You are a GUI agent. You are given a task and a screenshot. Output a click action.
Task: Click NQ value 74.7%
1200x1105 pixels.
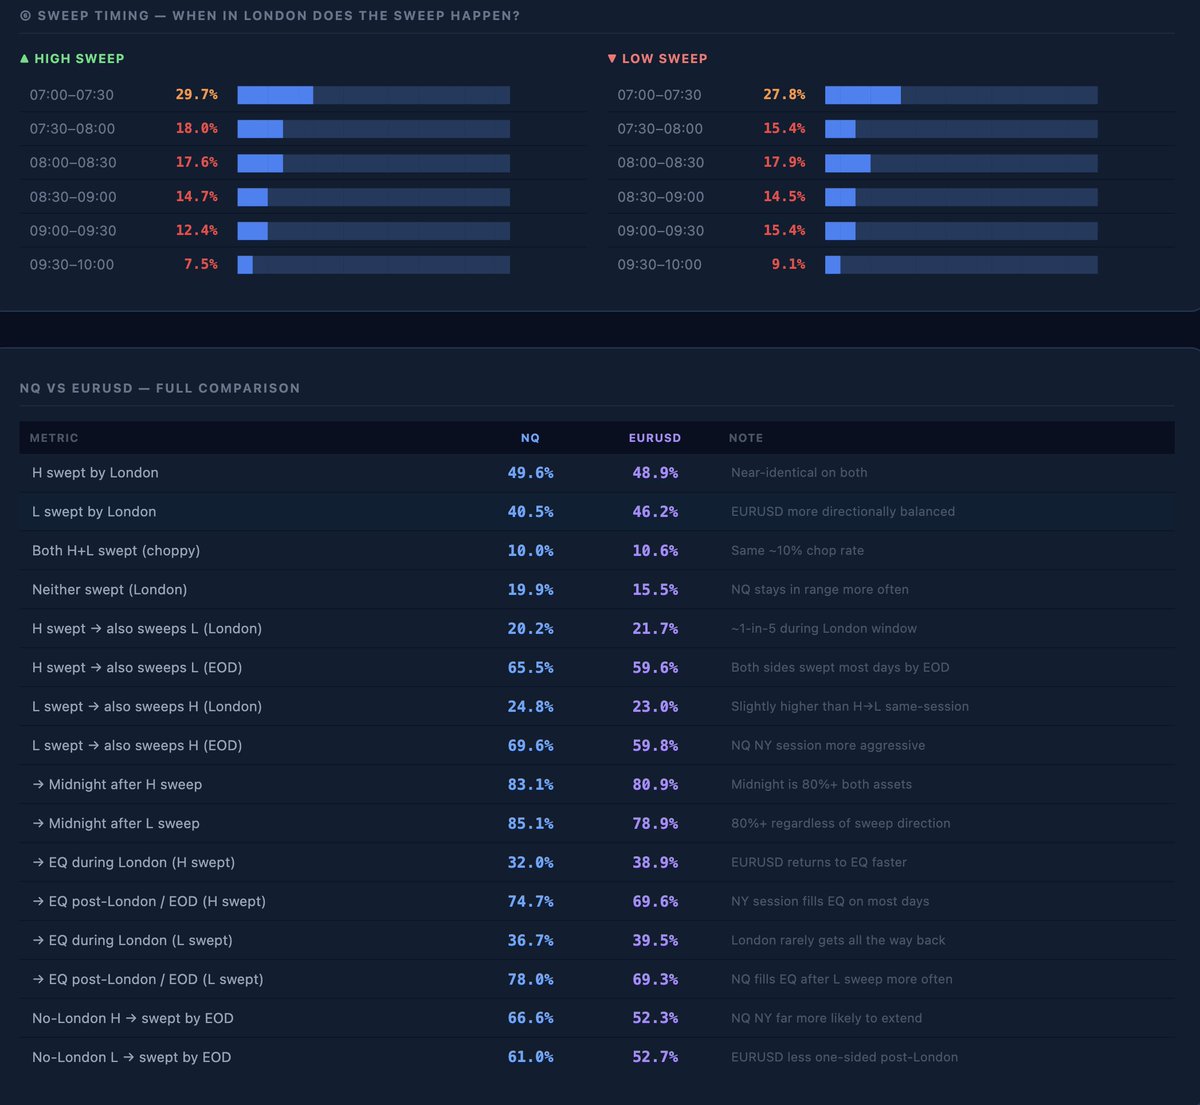coord(530,902)
